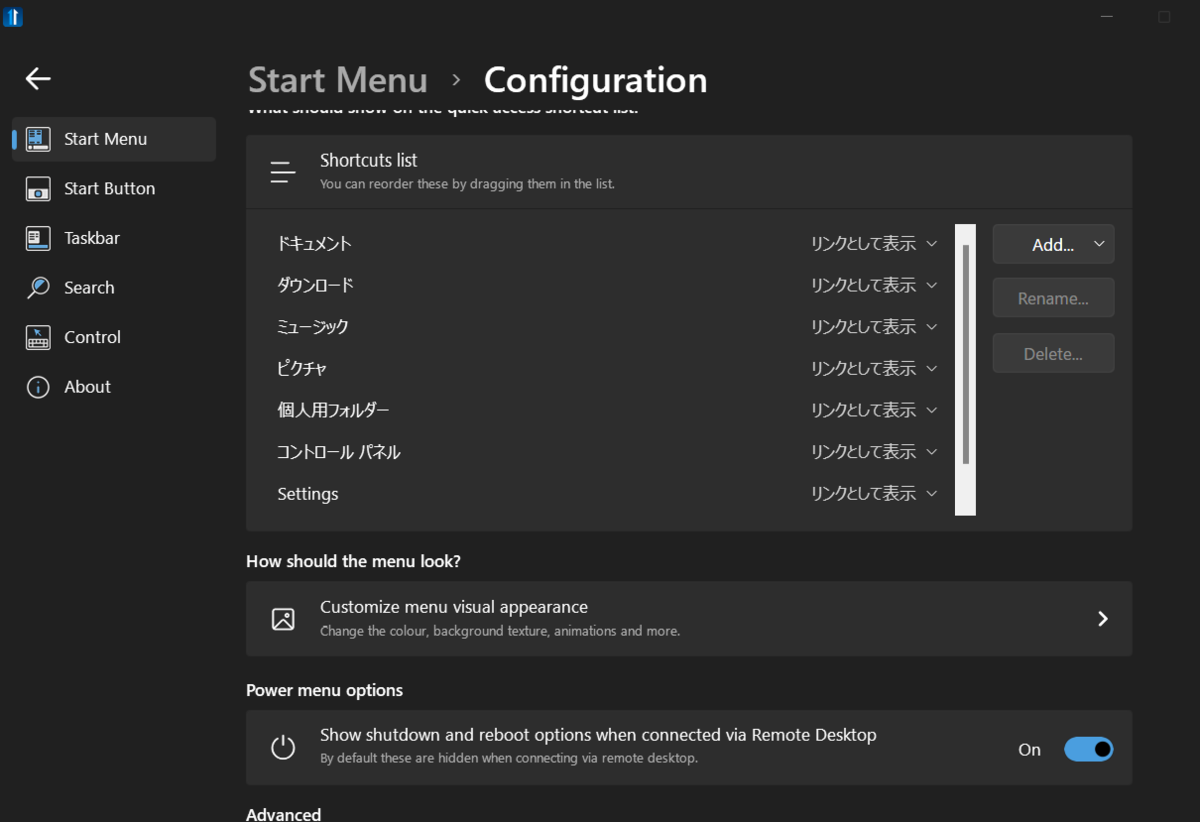Click the Shortcuts list reorder icon
This screenshot has width=1200, height=822.
(283, 172)
